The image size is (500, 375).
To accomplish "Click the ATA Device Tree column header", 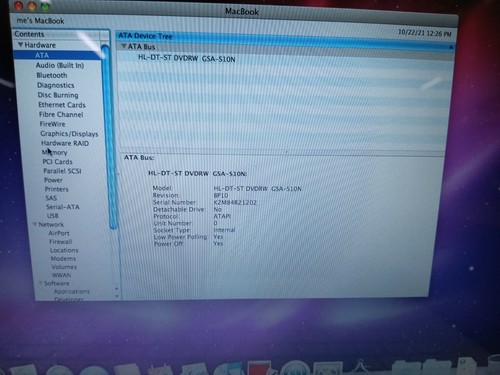I will point(145,36).
